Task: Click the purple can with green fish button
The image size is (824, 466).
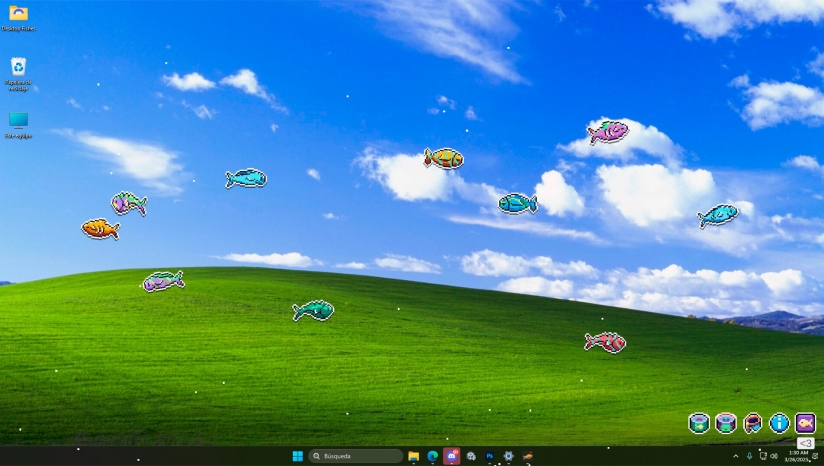Action: pos(726,423)
